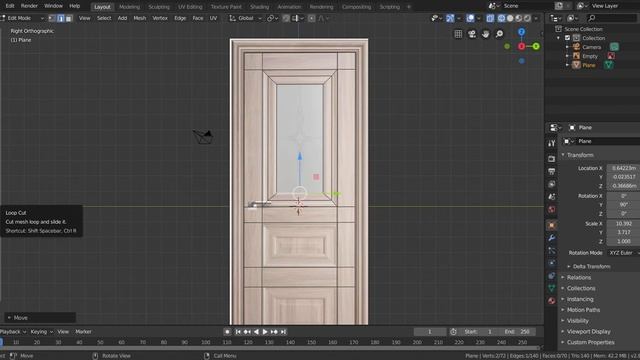This screenshot has height=360, width=640.
Task: Open the Tool properties tab
Action: point(551,143)
